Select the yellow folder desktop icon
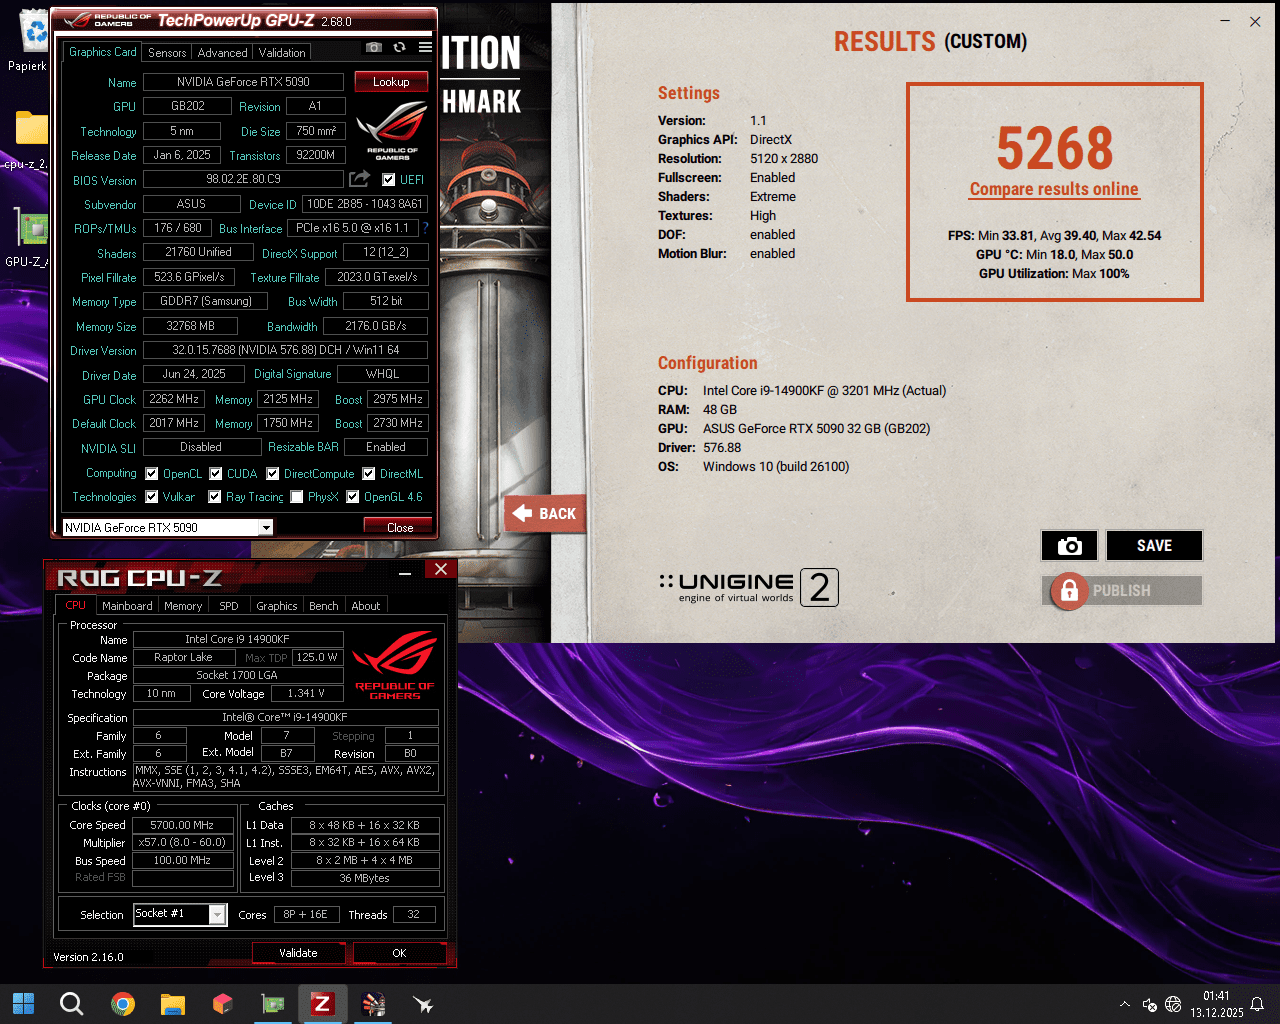Viewport: 1280px width, 1024px height. tap(31, 128)
